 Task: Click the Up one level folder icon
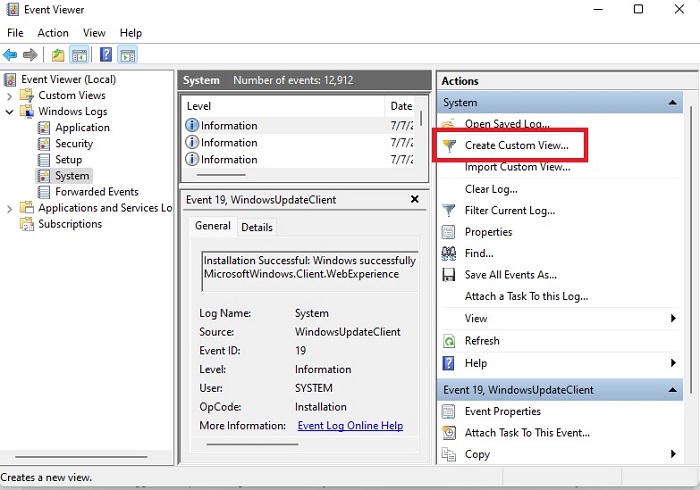58,55
